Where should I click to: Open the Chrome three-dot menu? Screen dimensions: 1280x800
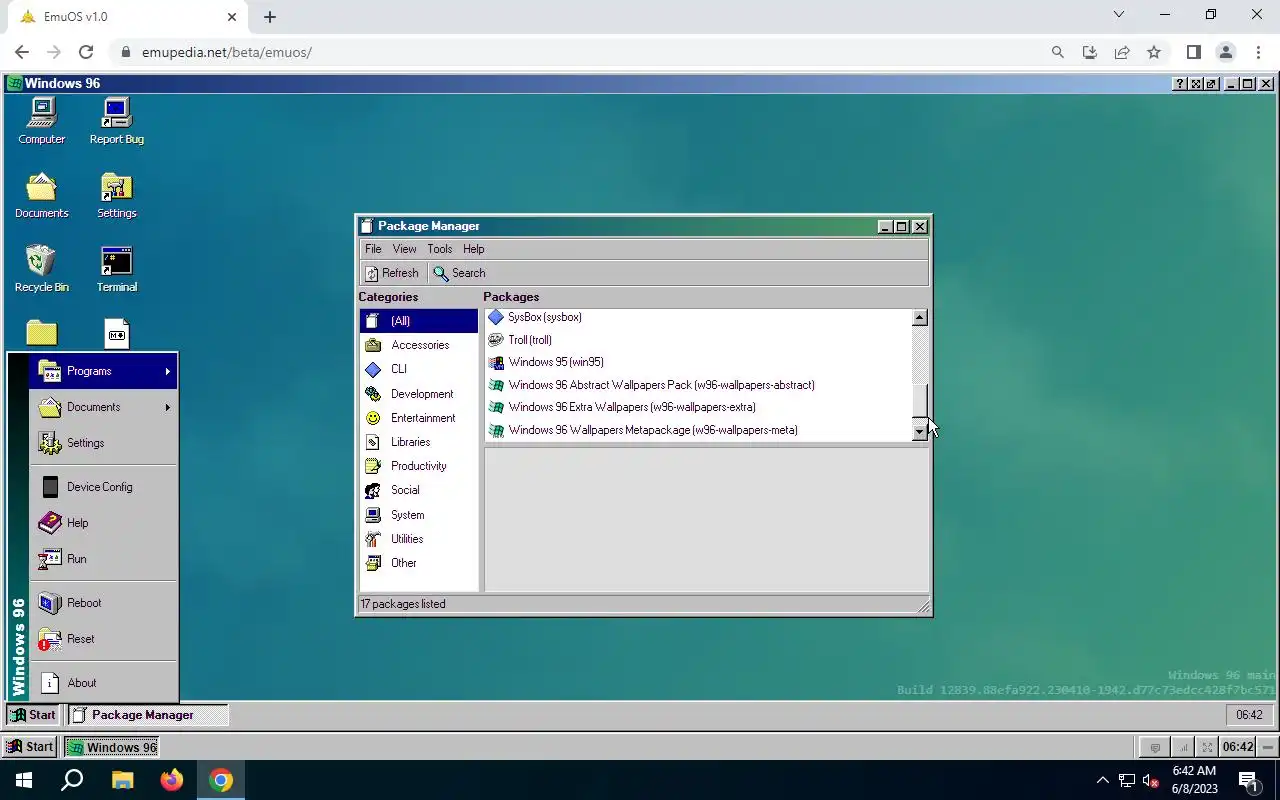pyautogui.click(x=1257, y=52)
